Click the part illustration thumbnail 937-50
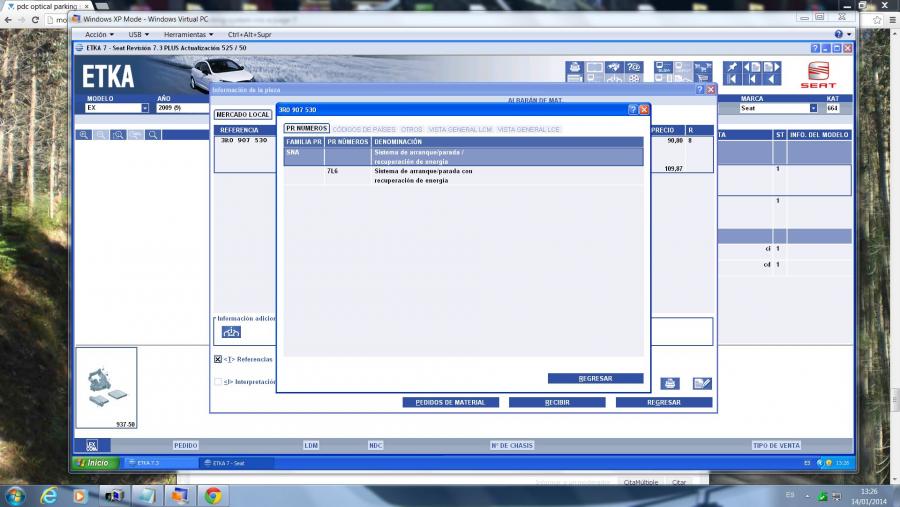 pos(106,388)
